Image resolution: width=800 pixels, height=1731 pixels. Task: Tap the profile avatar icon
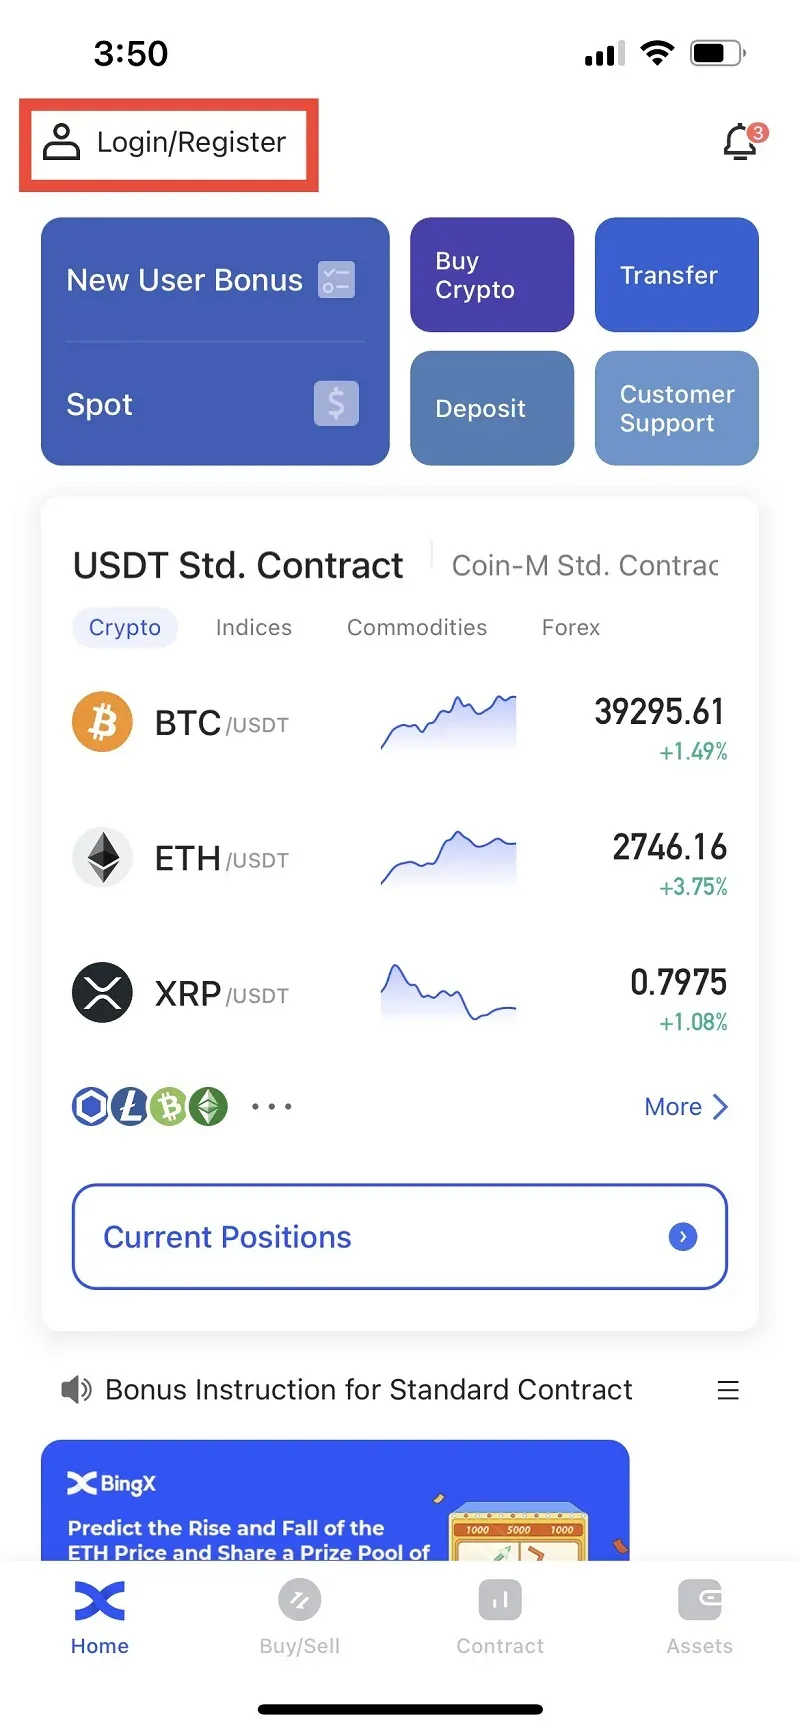[x=61, y=142]
